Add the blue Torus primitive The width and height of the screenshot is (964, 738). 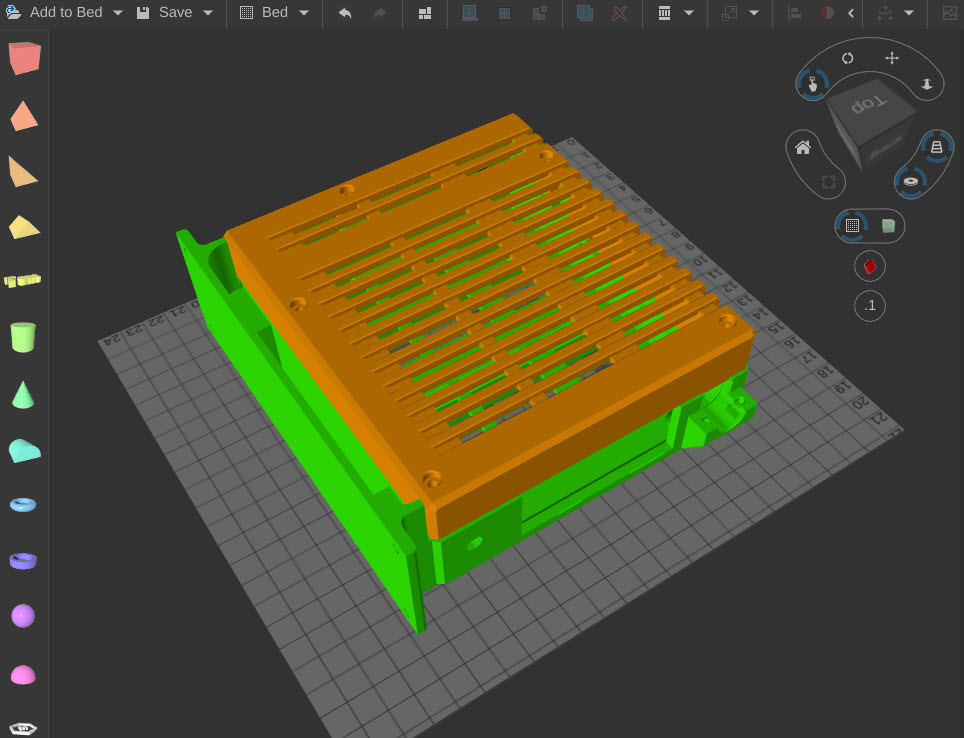point(23,505)
